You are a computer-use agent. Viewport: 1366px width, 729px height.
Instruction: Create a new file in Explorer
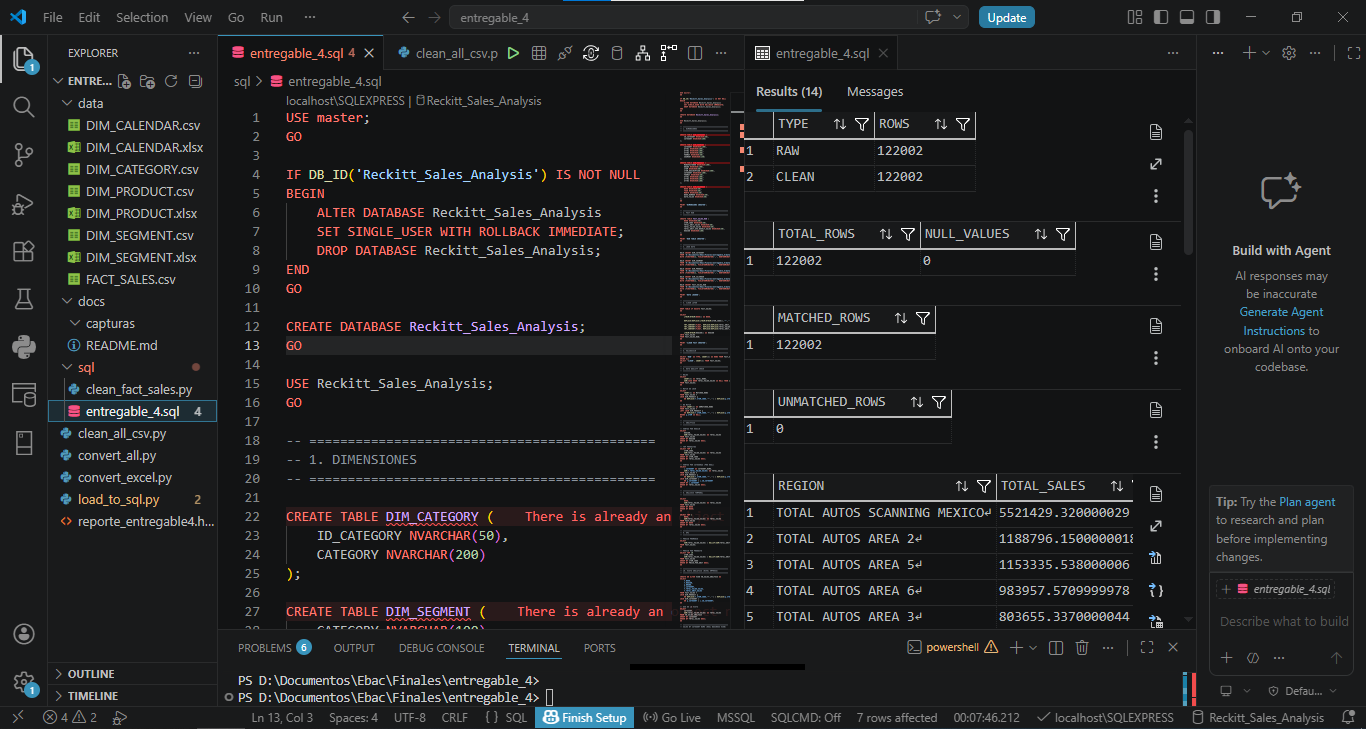[x=124, y=81]
